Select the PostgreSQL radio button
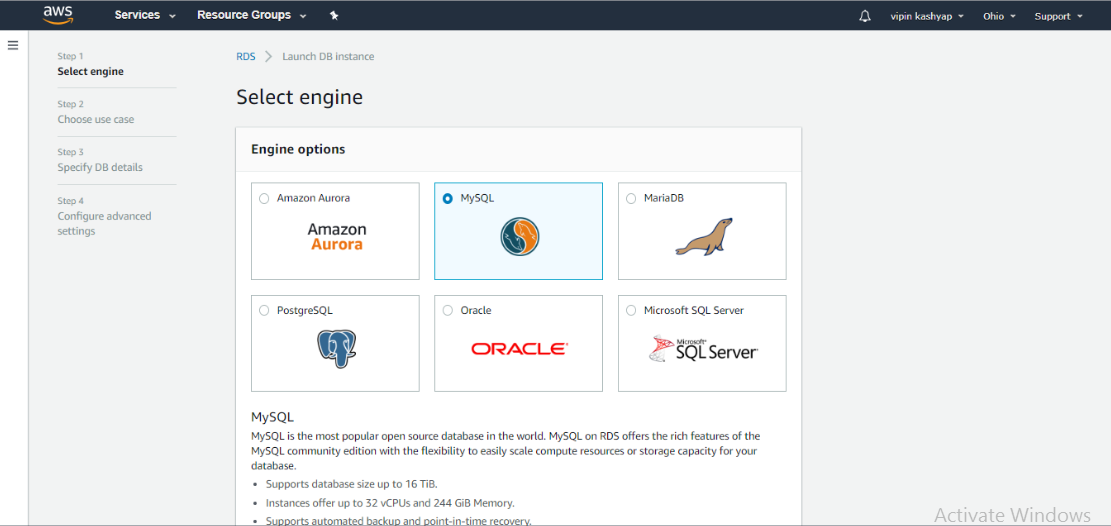 pos(264,310)
